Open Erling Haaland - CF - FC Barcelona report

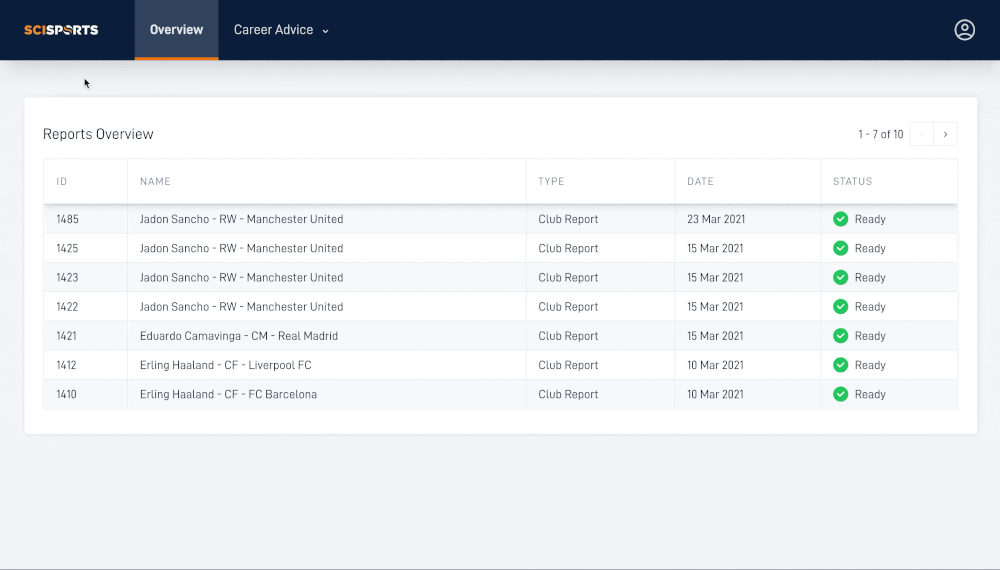coord(228,395)
